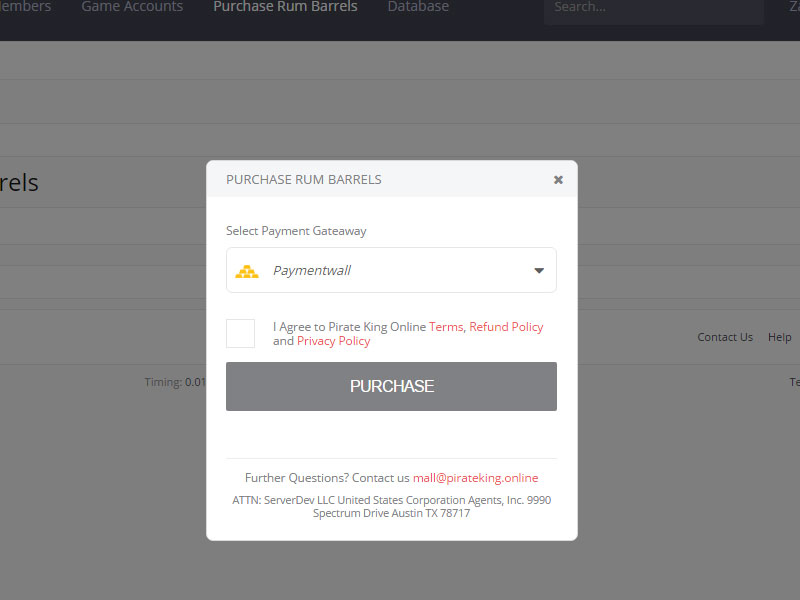Open Help footer link
800x600 pixels.
pyautogui.click(x=780, y=337)
